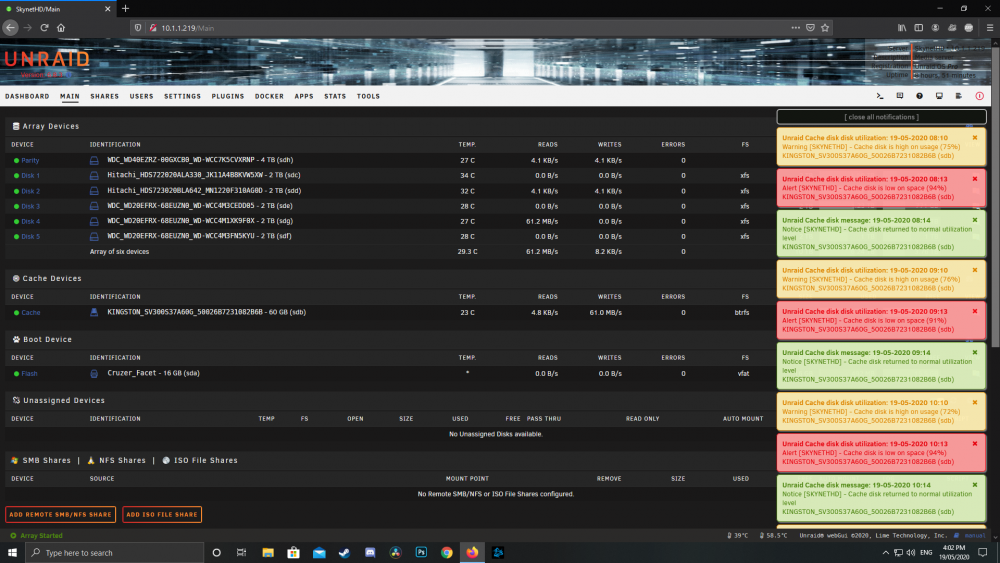Open Discord from the taskbar
1000x563 pixels.
click(x=370, y=552)
